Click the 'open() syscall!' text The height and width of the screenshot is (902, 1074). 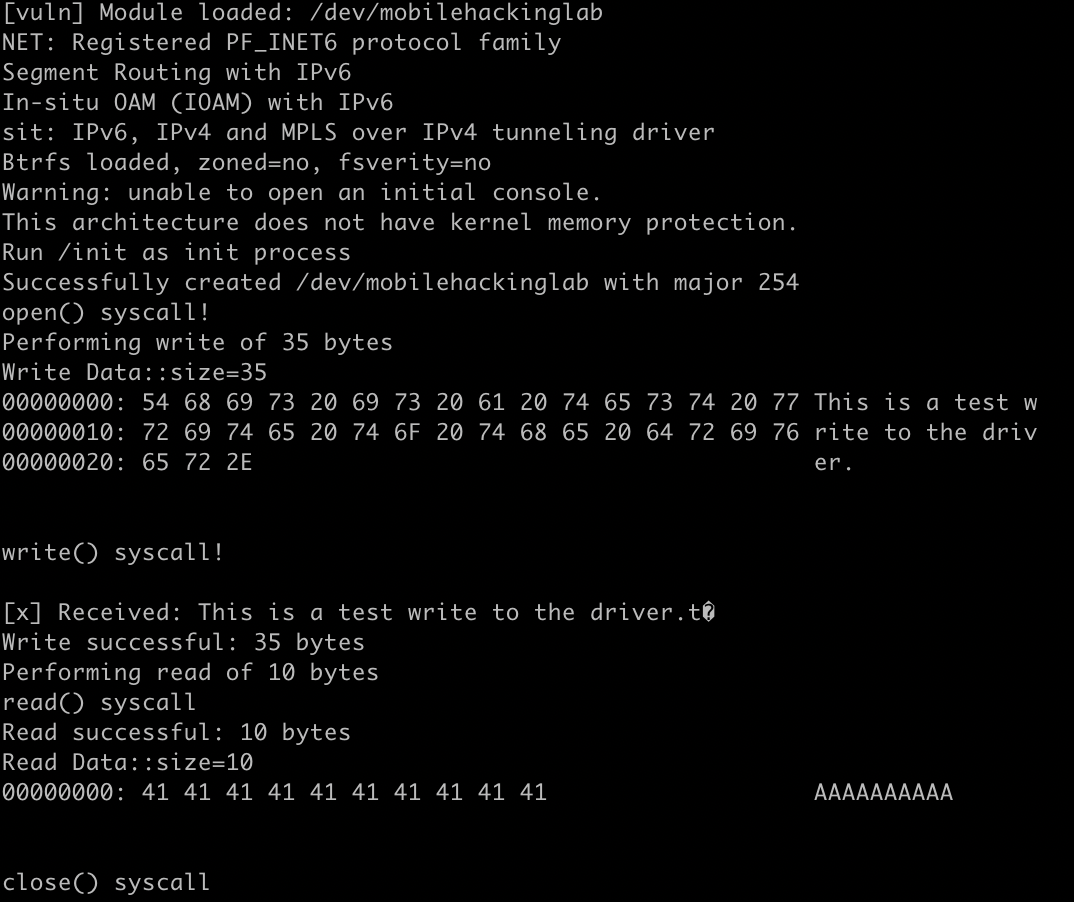click(x=105, y=312)
